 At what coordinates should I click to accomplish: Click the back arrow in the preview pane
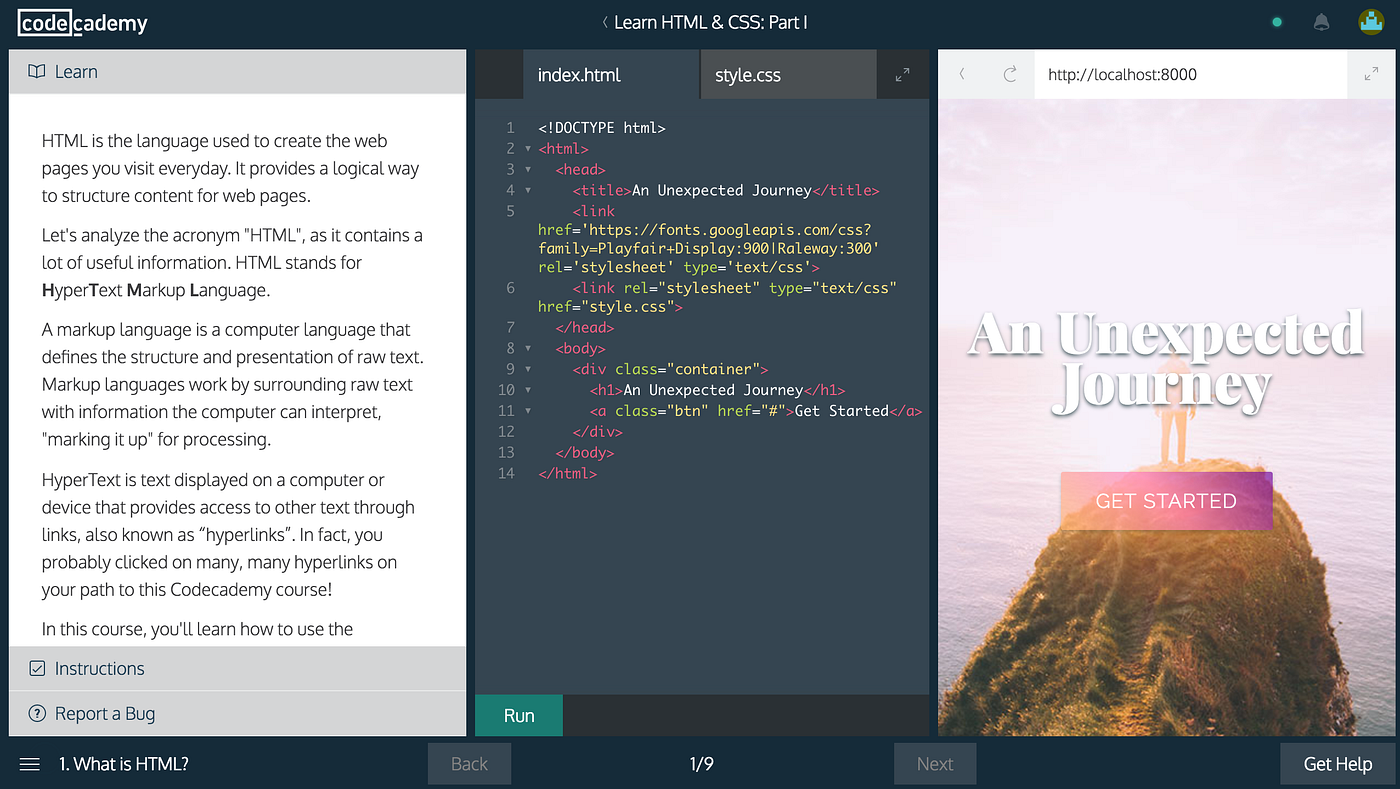(x=961, y=73)
